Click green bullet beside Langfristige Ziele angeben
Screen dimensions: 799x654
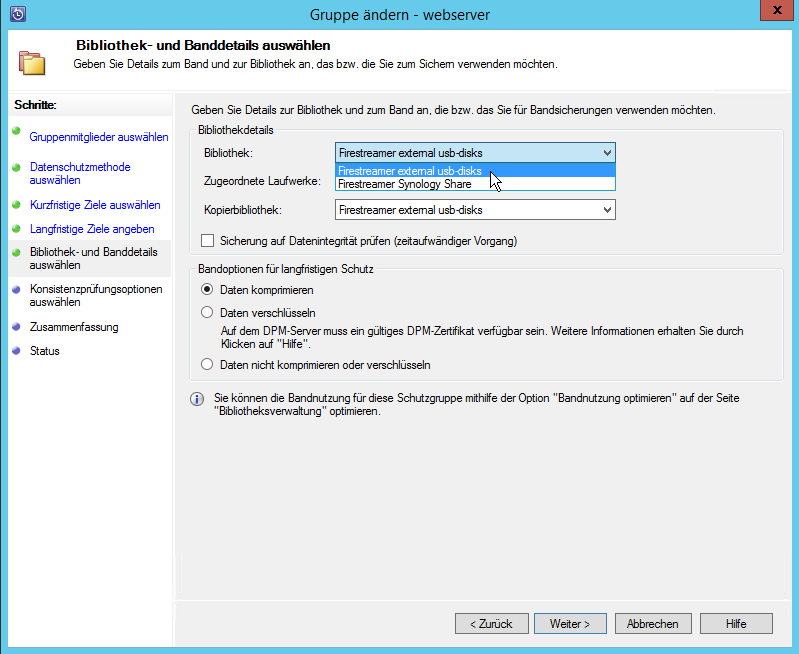point(17,229)
